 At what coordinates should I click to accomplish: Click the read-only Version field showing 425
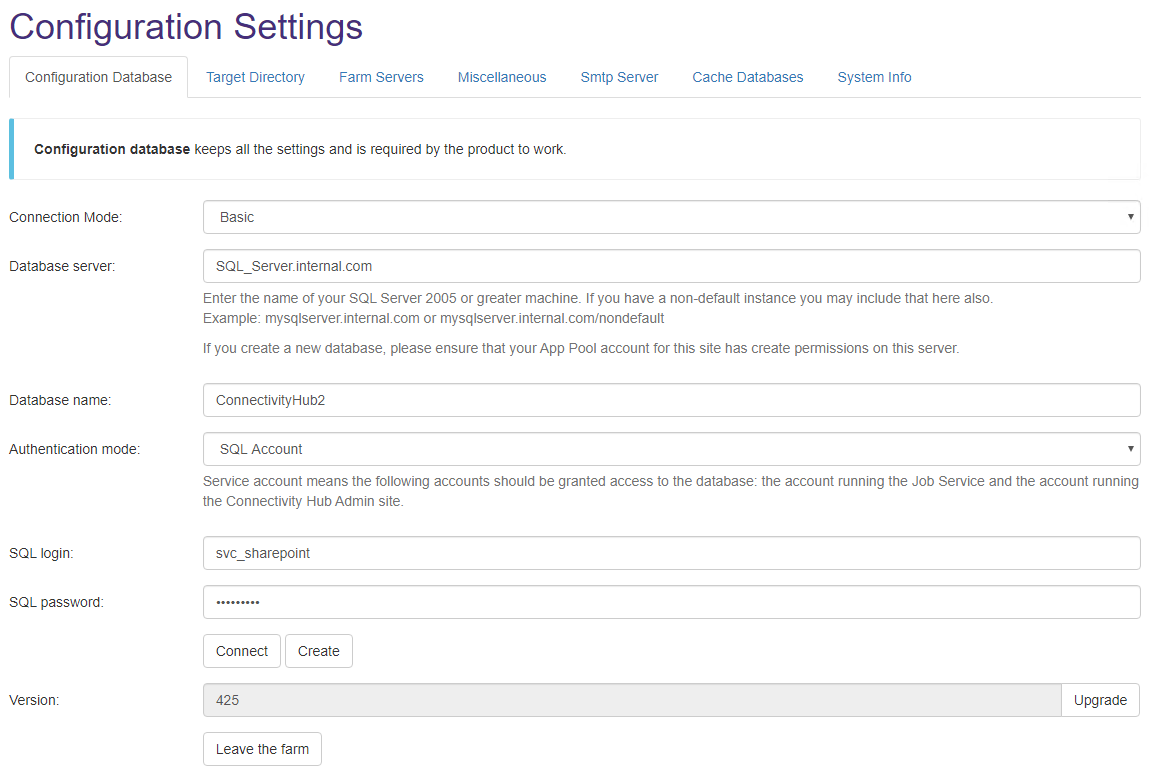coord(631,700)
